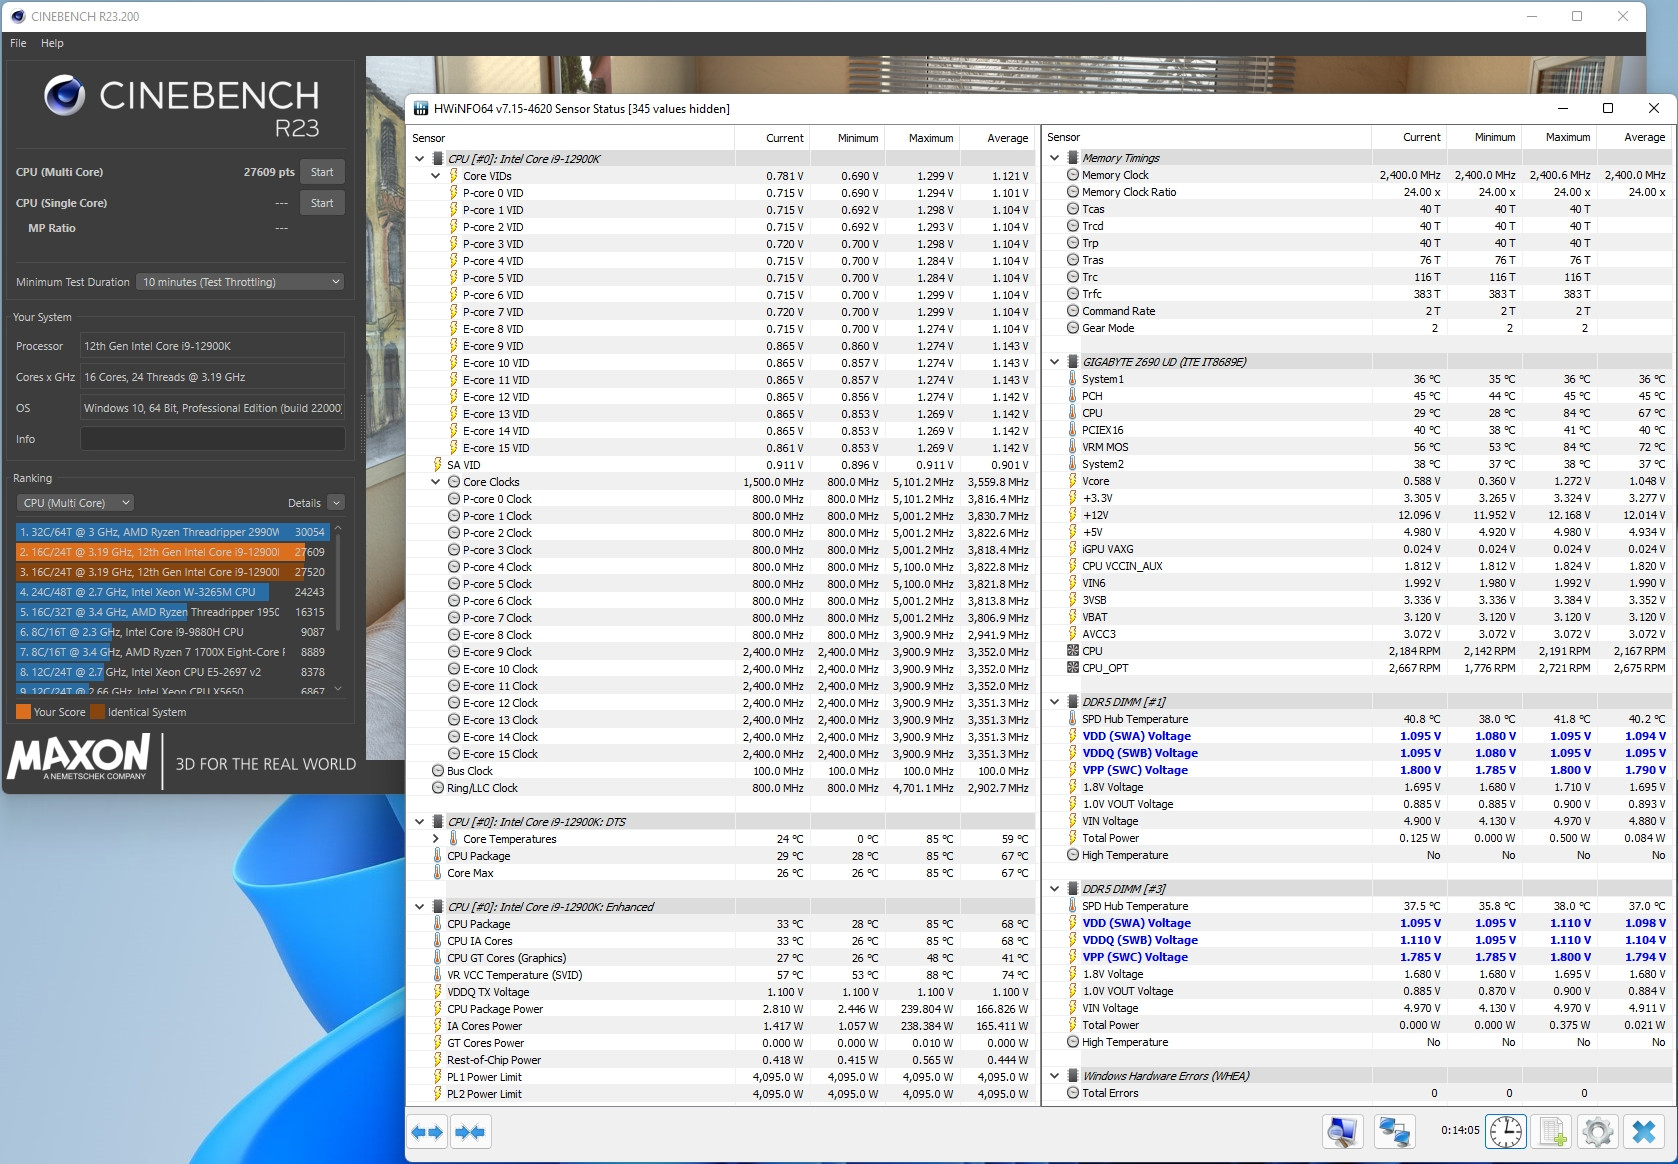This screenshot has width=1678, height=1164.
Task: Open HWiNFO settings via the gear icon
Action: point(1598,1132)
